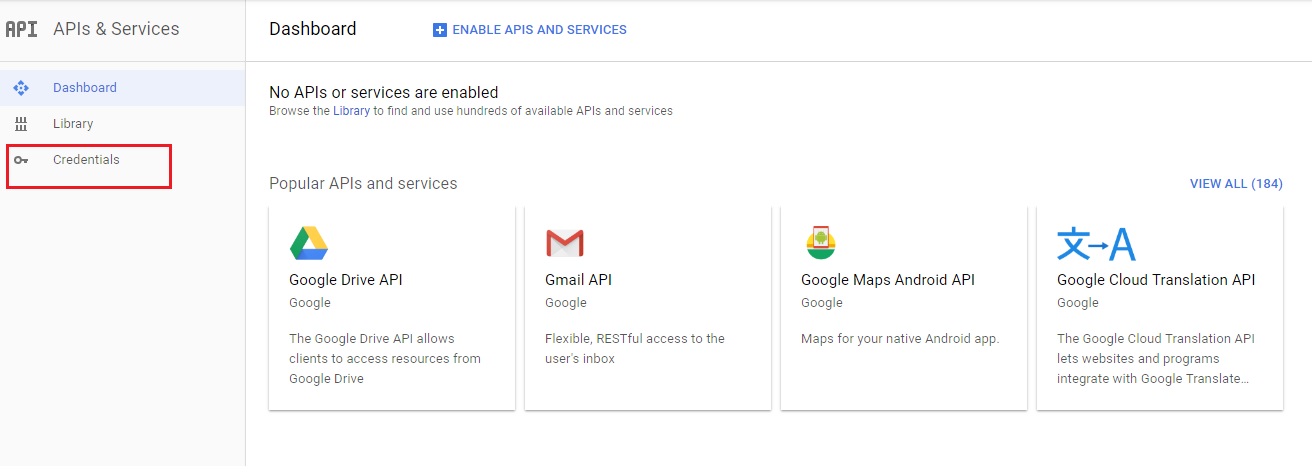
Task: Click VIEW ALL (184) link
Action: 1236,184
